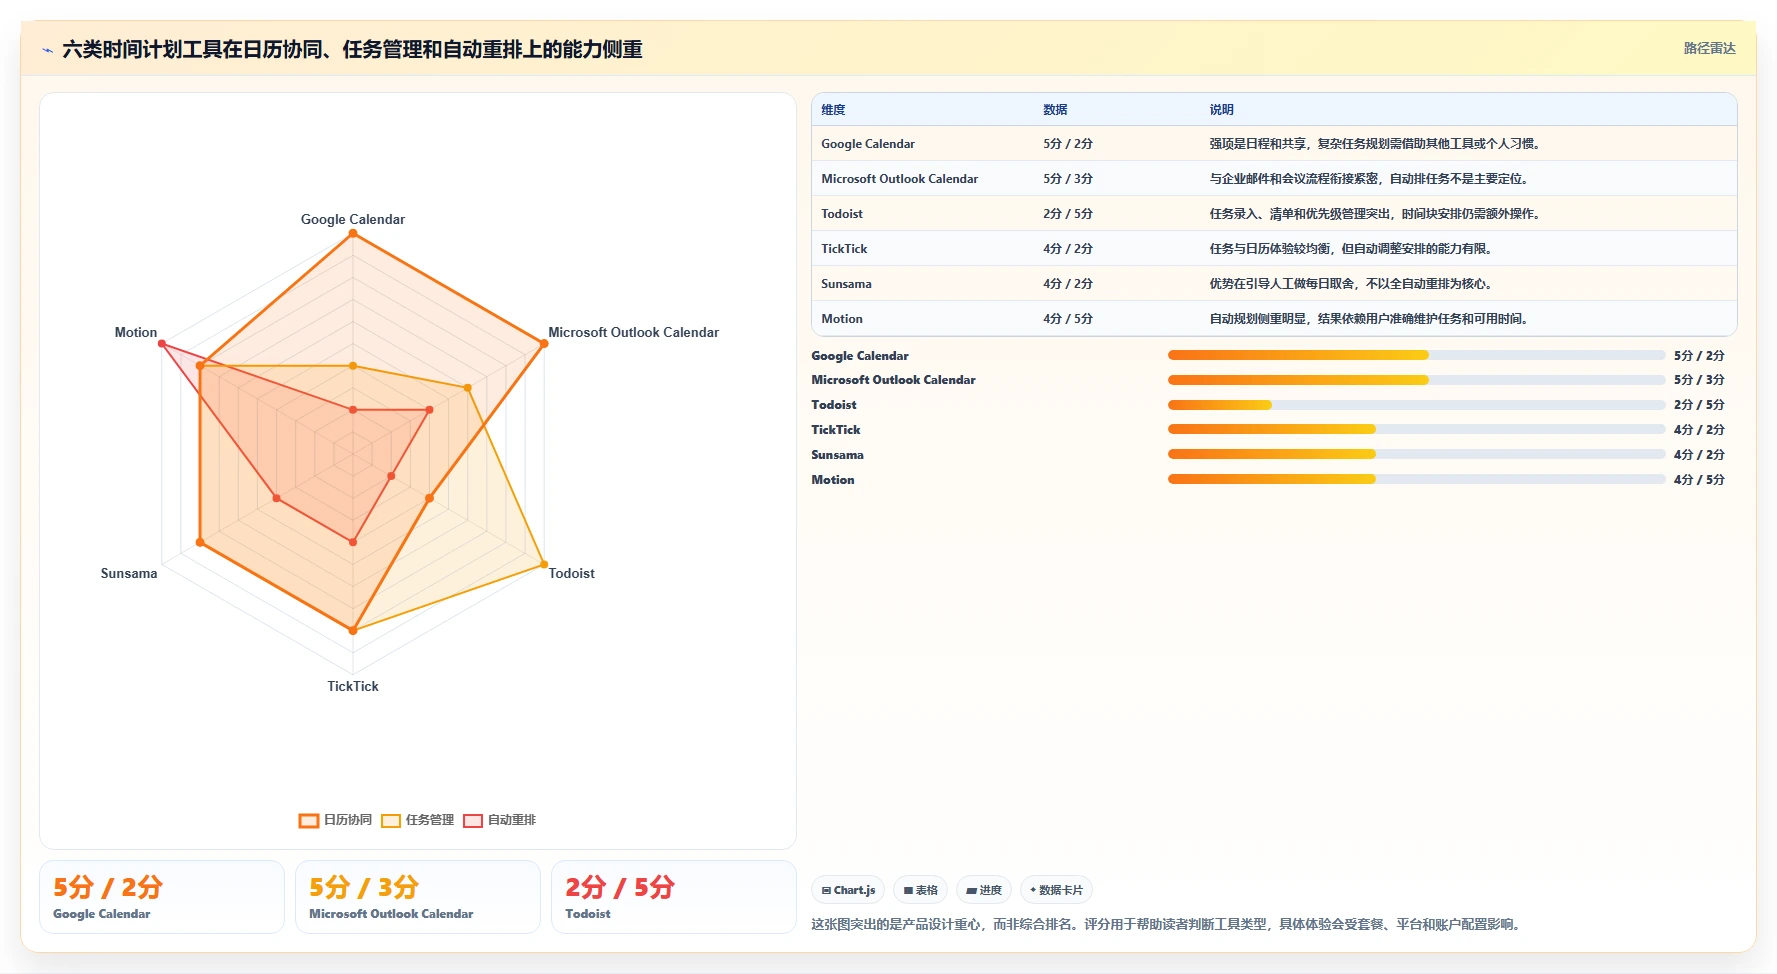This screenshot has height=974, width=1777.
Task: Click the Google Calendar axis label on radar chart
Action: (353, 219)
